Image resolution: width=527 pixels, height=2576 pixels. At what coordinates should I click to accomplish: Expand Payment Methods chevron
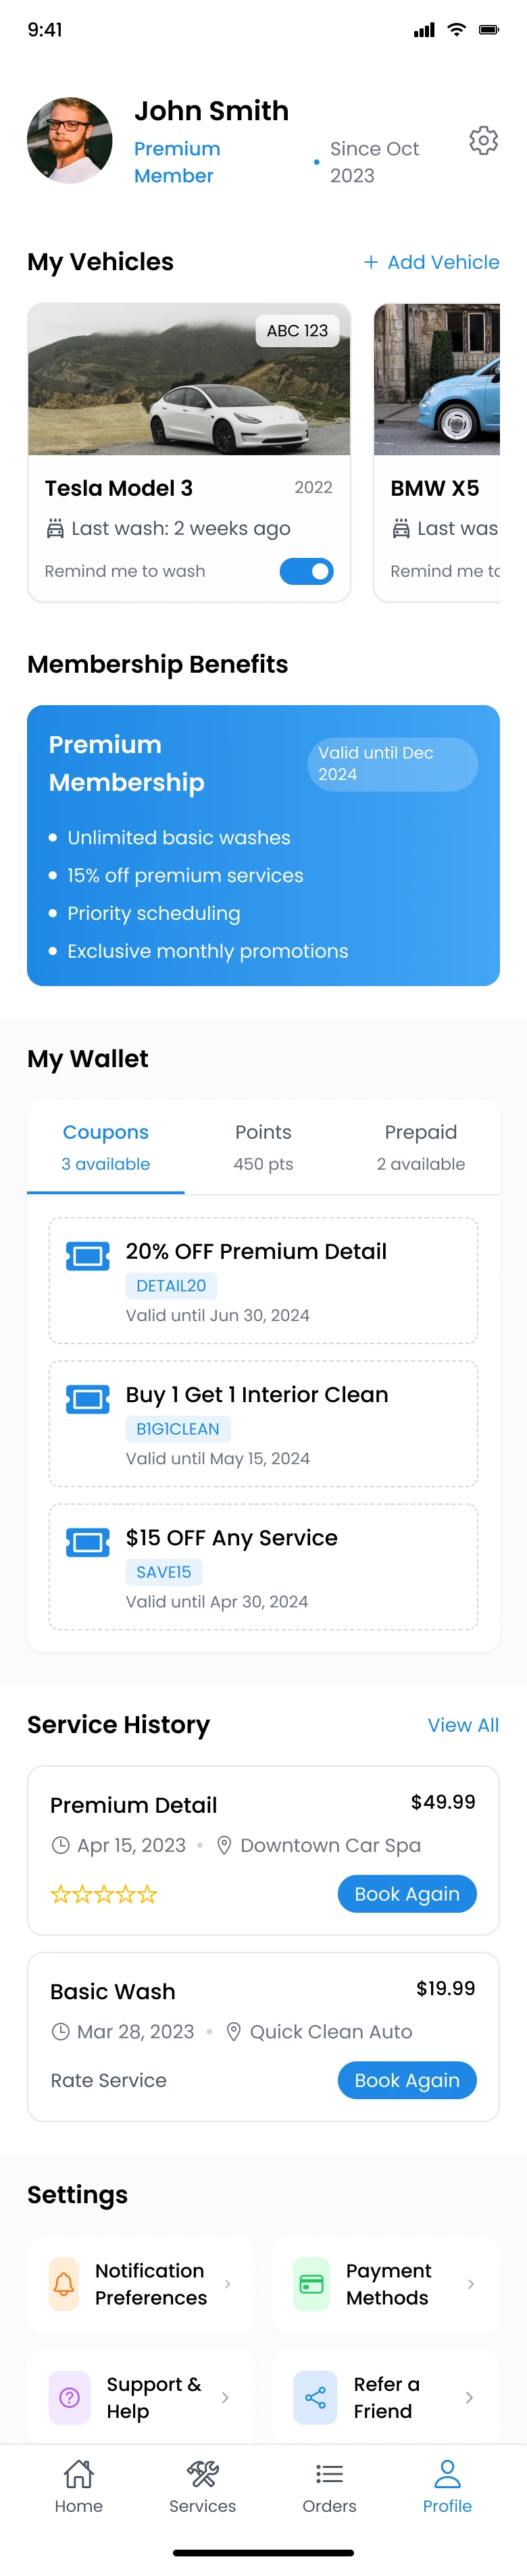tap(470, 2284)
